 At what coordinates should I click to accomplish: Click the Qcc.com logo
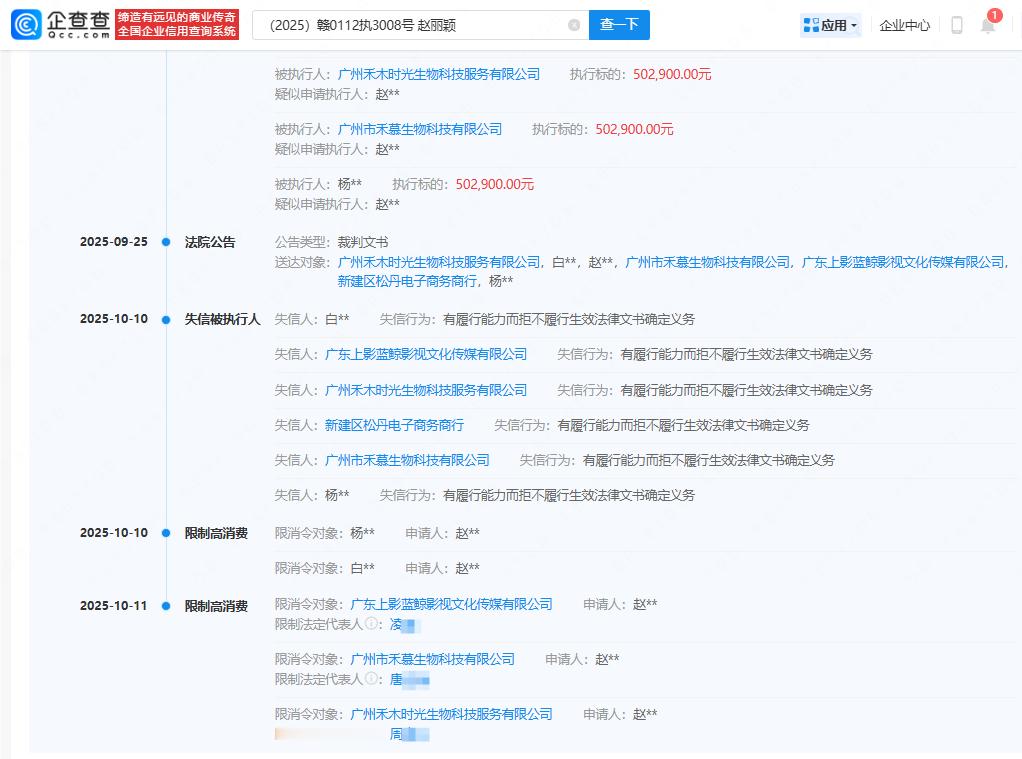click(x=61, y=24)
